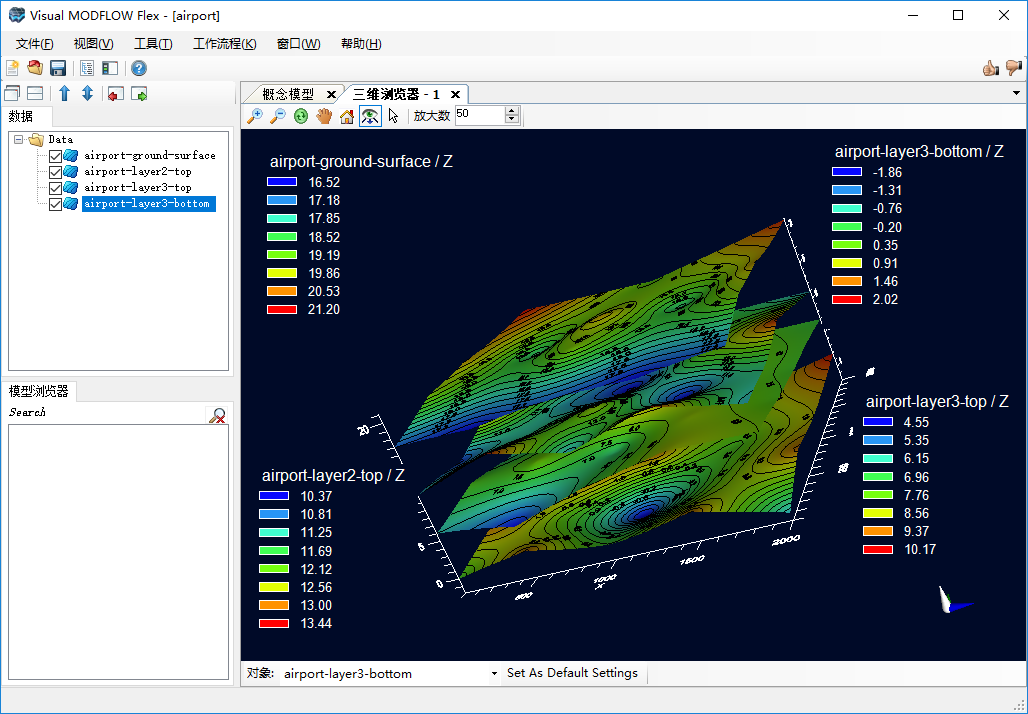Open the 文件(F) menu
This screenshot has width=1028, height=714.
[x=34, y=44]
